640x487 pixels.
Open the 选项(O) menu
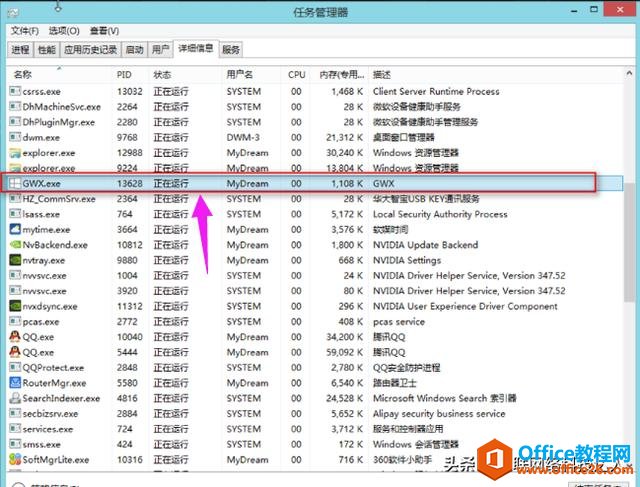64,31
